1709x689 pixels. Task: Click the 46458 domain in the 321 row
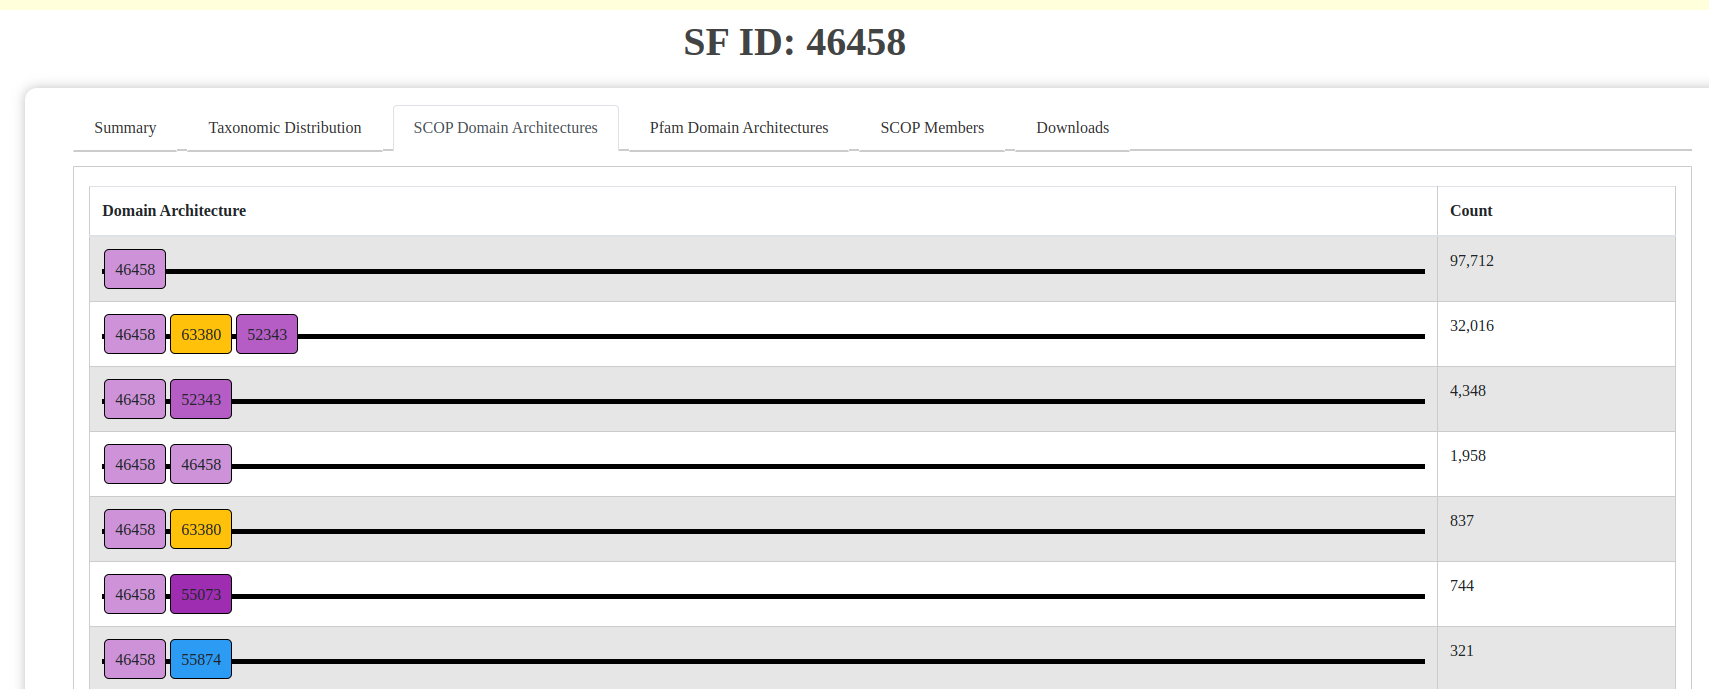135,660
